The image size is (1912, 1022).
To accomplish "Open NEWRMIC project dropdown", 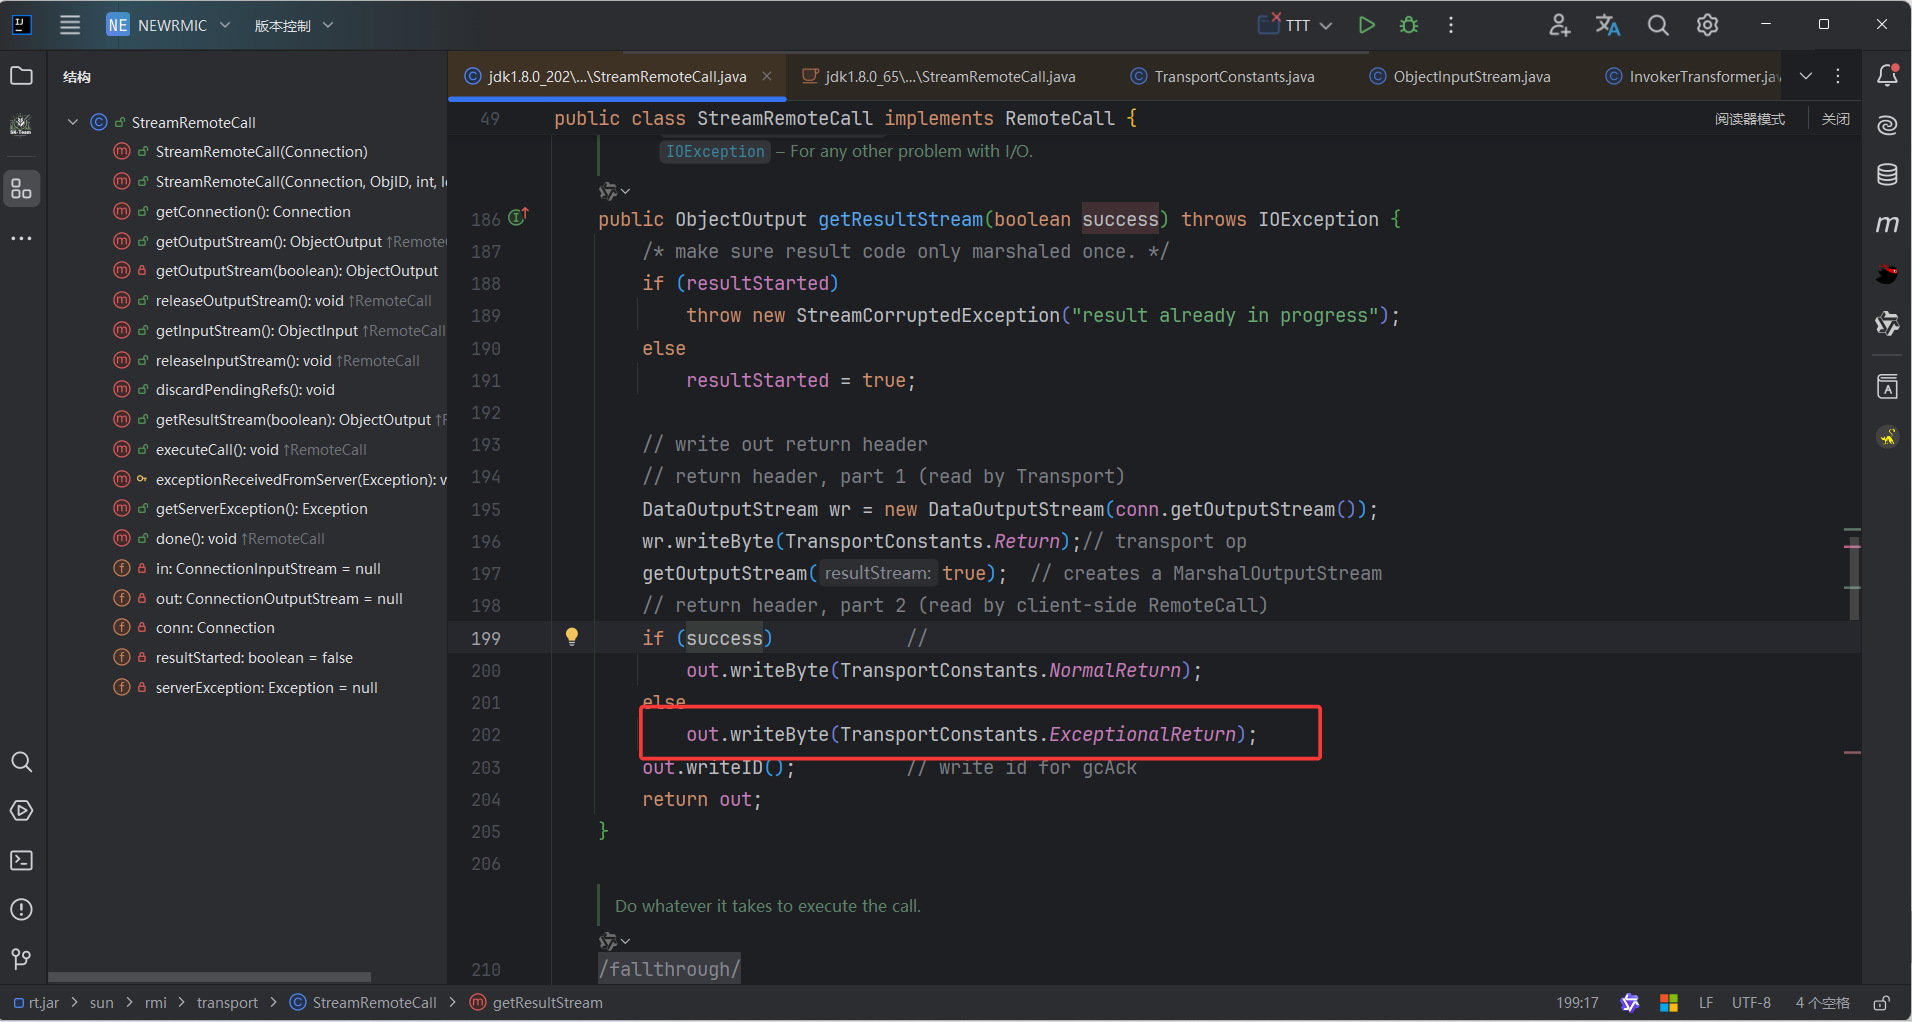I will [168, 25].
